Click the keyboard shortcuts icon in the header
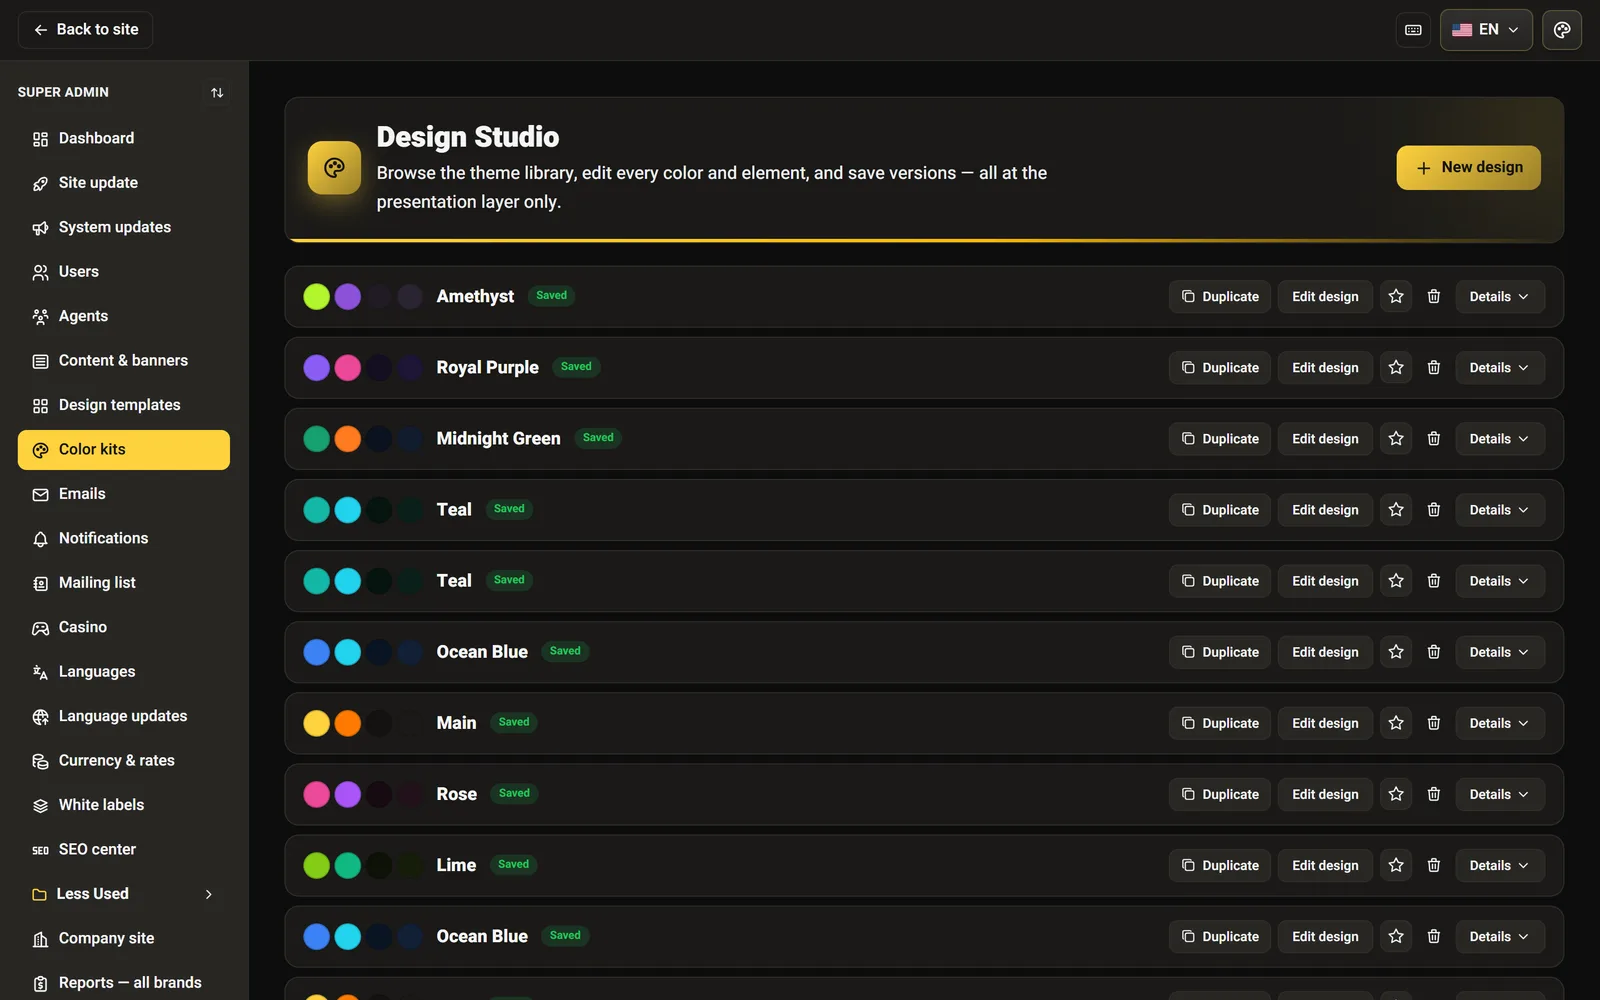 (1413, 30)
